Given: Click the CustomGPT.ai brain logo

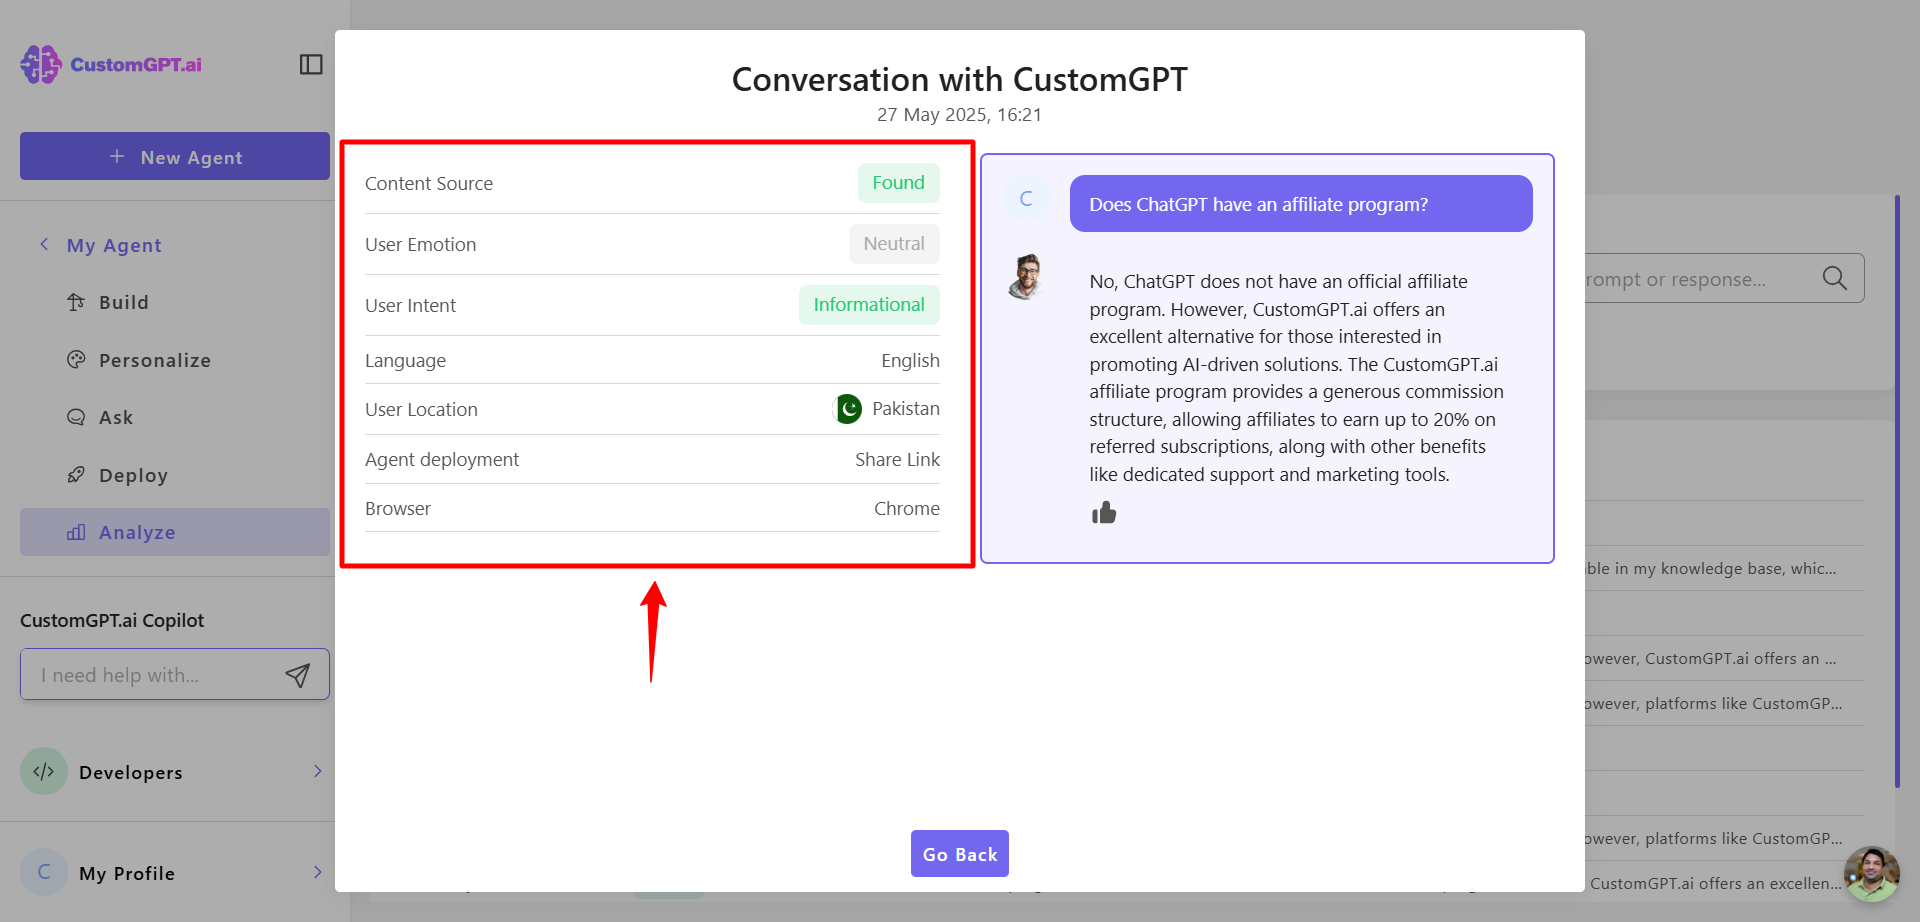Looking at the screenshot, I should [41, 64].
